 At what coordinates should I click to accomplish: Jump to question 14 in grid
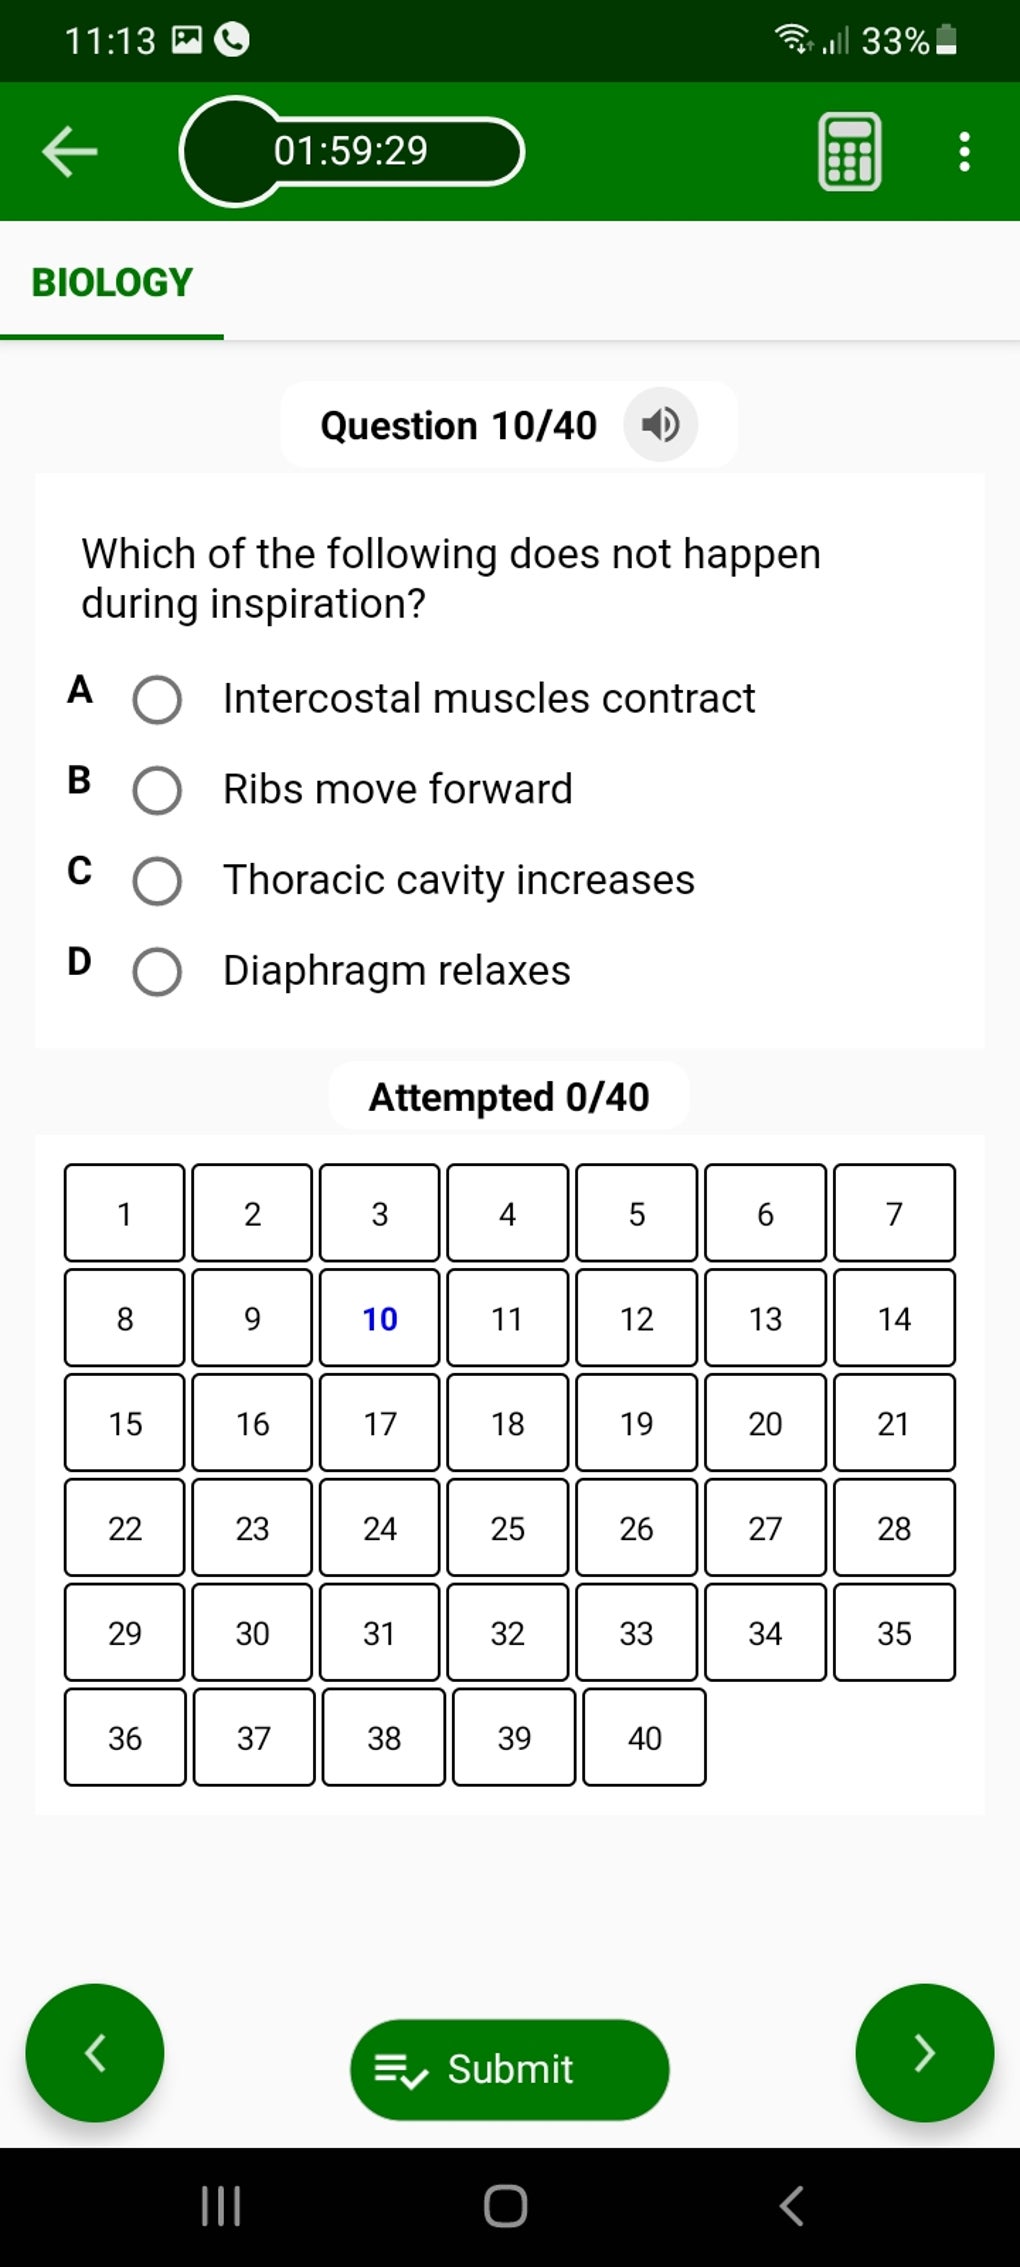[894, 1318]
